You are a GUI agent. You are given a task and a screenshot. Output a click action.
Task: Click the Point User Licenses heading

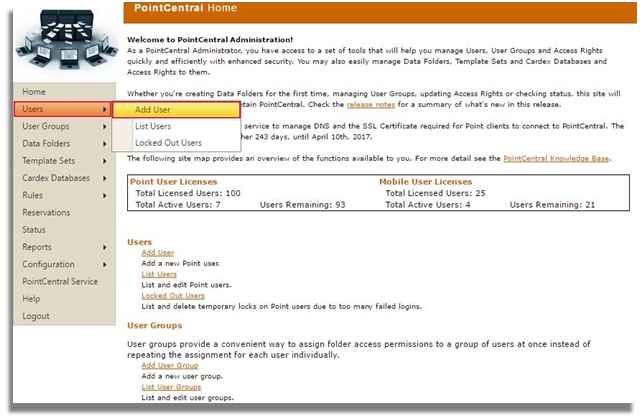coord(173,182)
